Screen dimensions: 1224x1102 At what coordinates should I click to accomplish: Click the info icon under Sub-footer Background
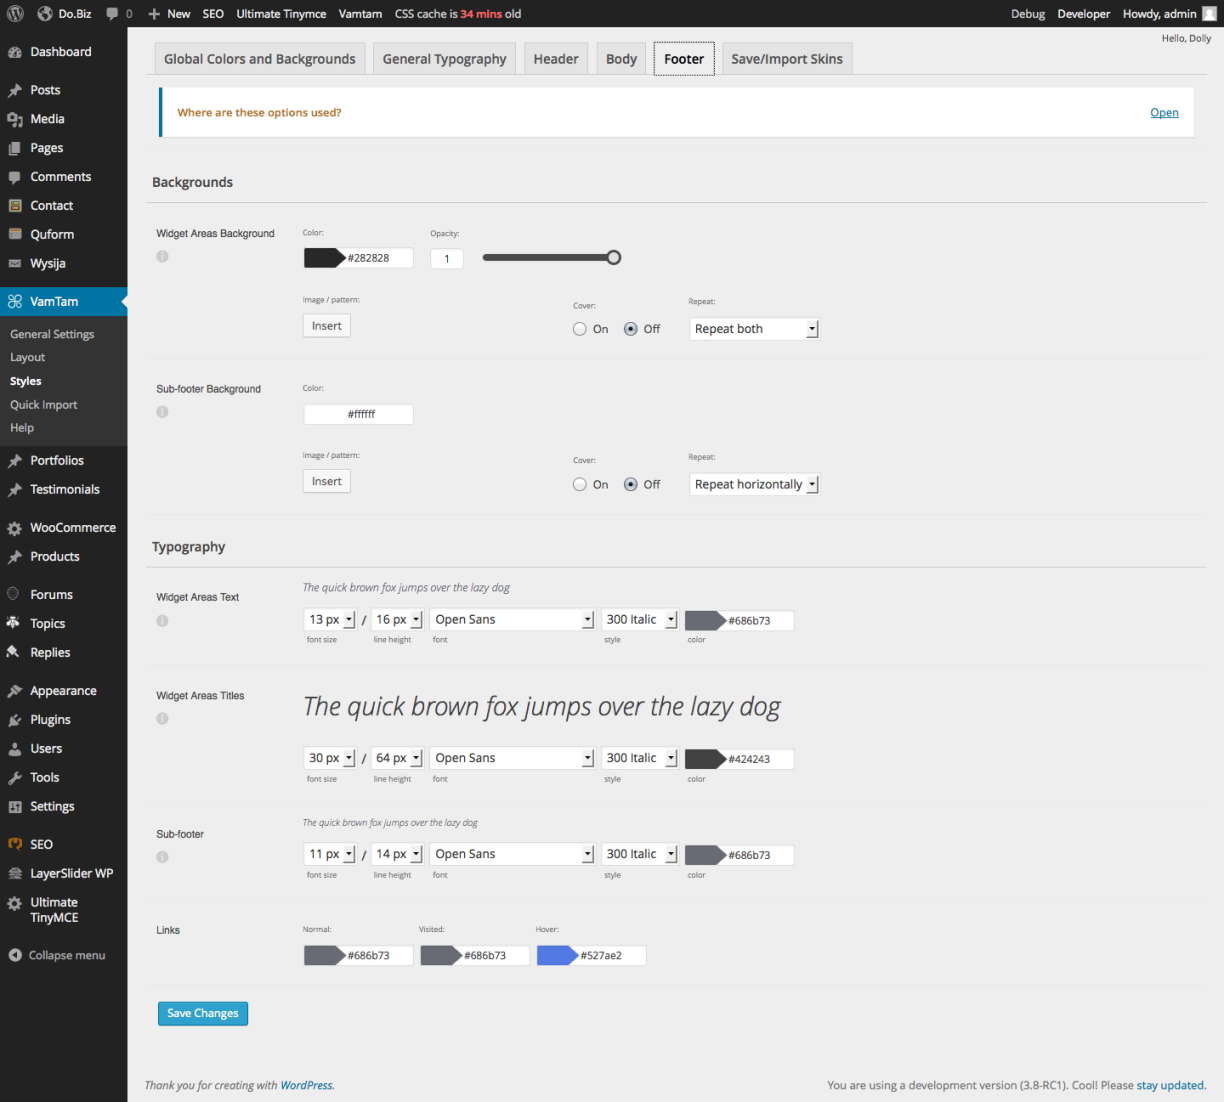162,412
